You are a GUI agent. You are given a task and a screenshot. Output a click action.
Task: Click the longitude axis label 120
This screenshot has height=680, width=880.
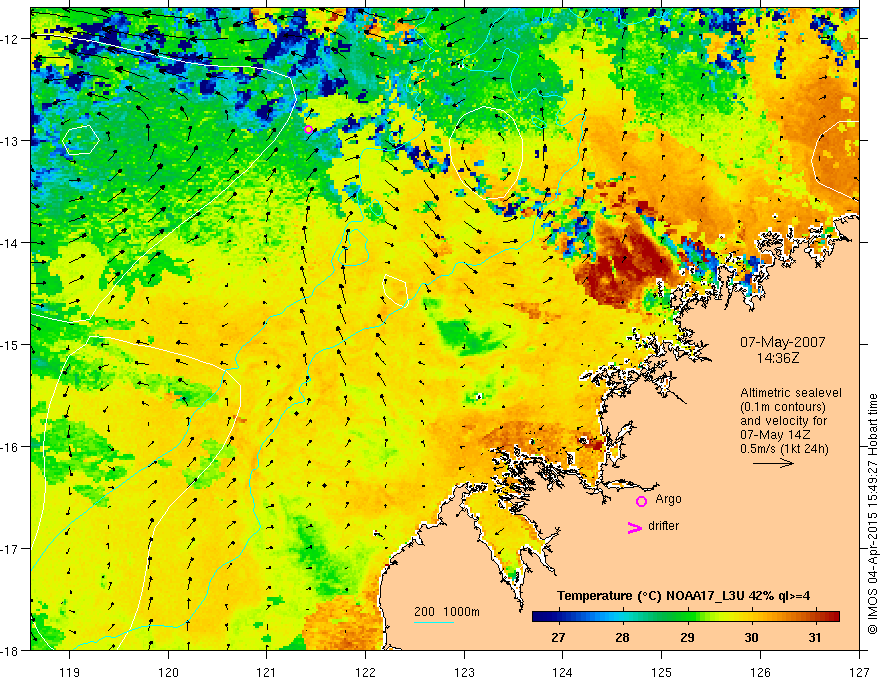168,672
